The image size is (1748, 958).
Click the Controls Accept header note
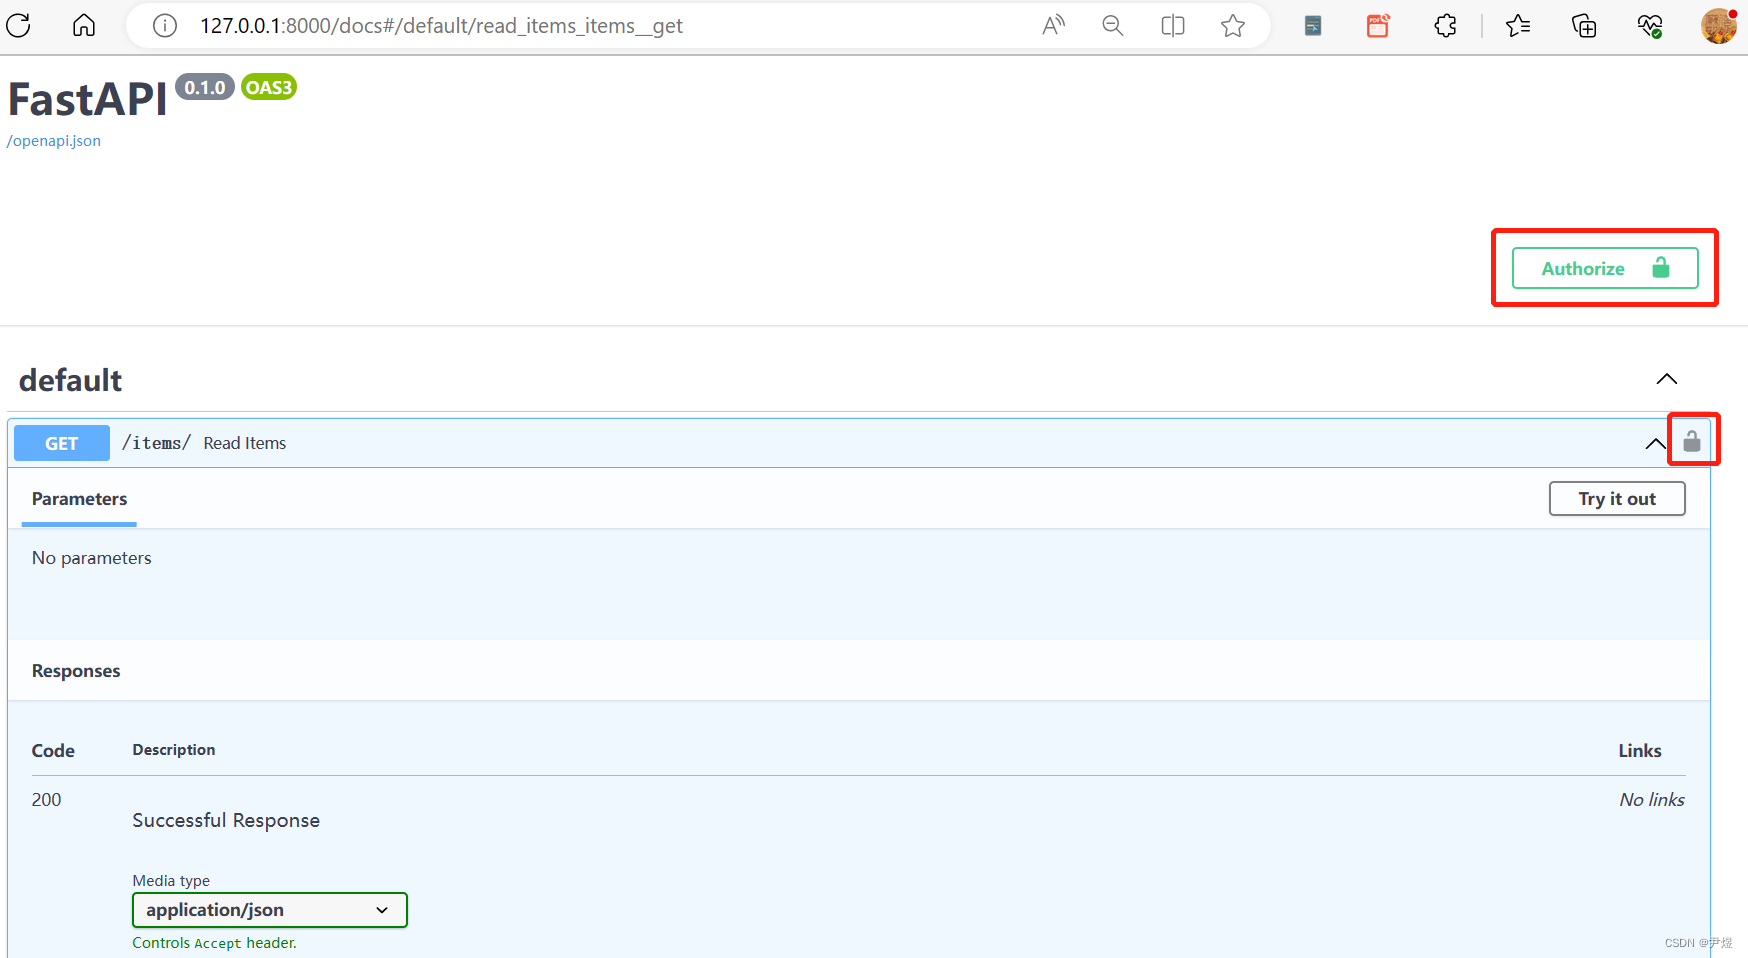point(215,943)
